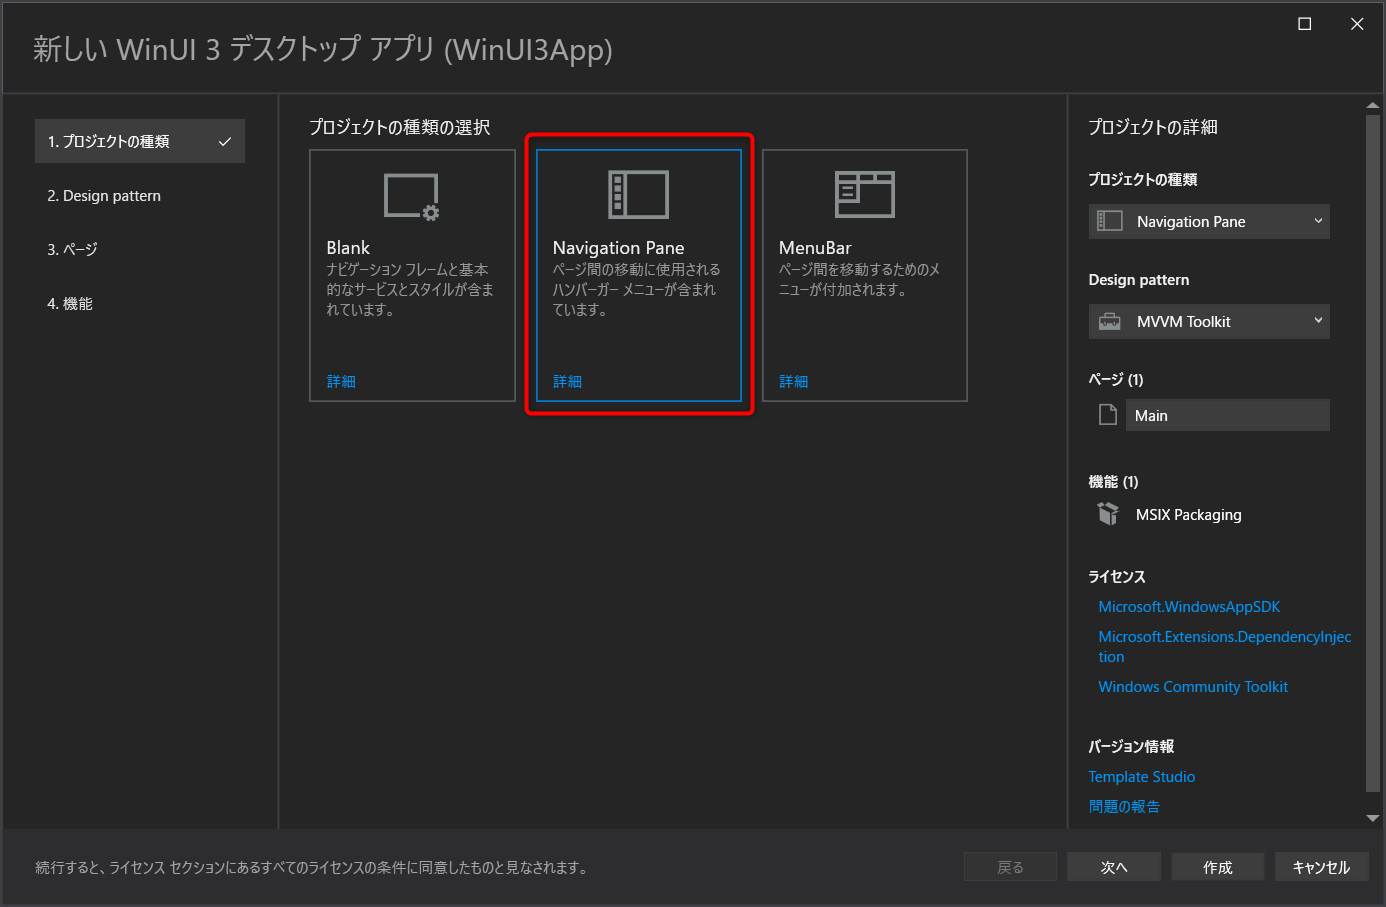
Task: Open 詳細 link on Blank card
Action: (341, 381)
